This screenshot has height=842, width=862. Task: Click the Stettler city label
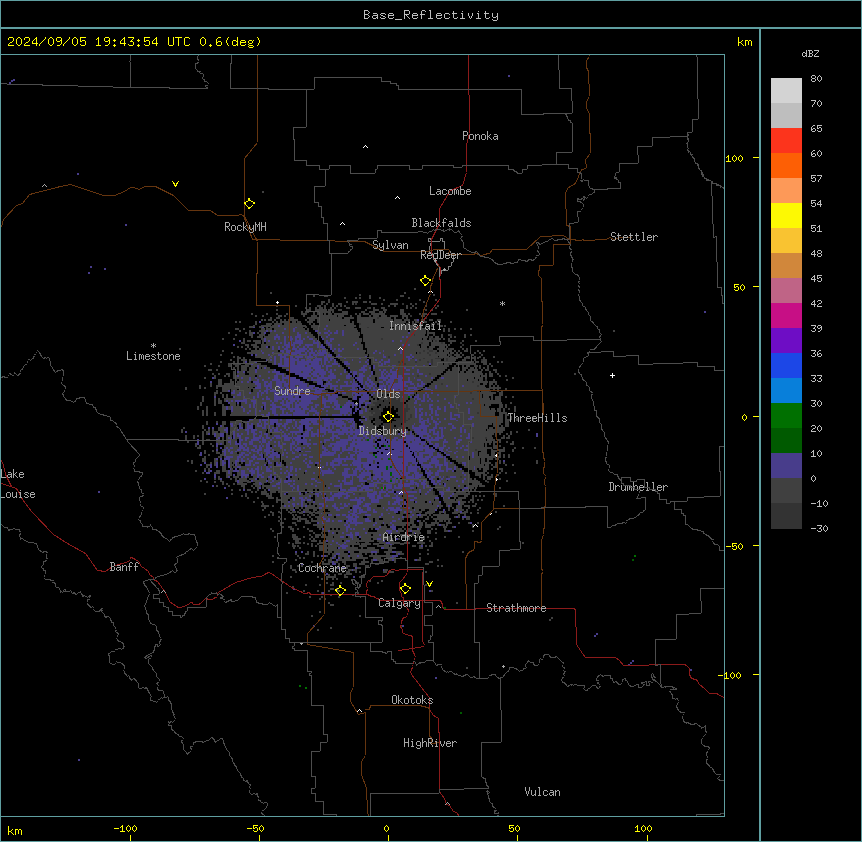(634, 237)
